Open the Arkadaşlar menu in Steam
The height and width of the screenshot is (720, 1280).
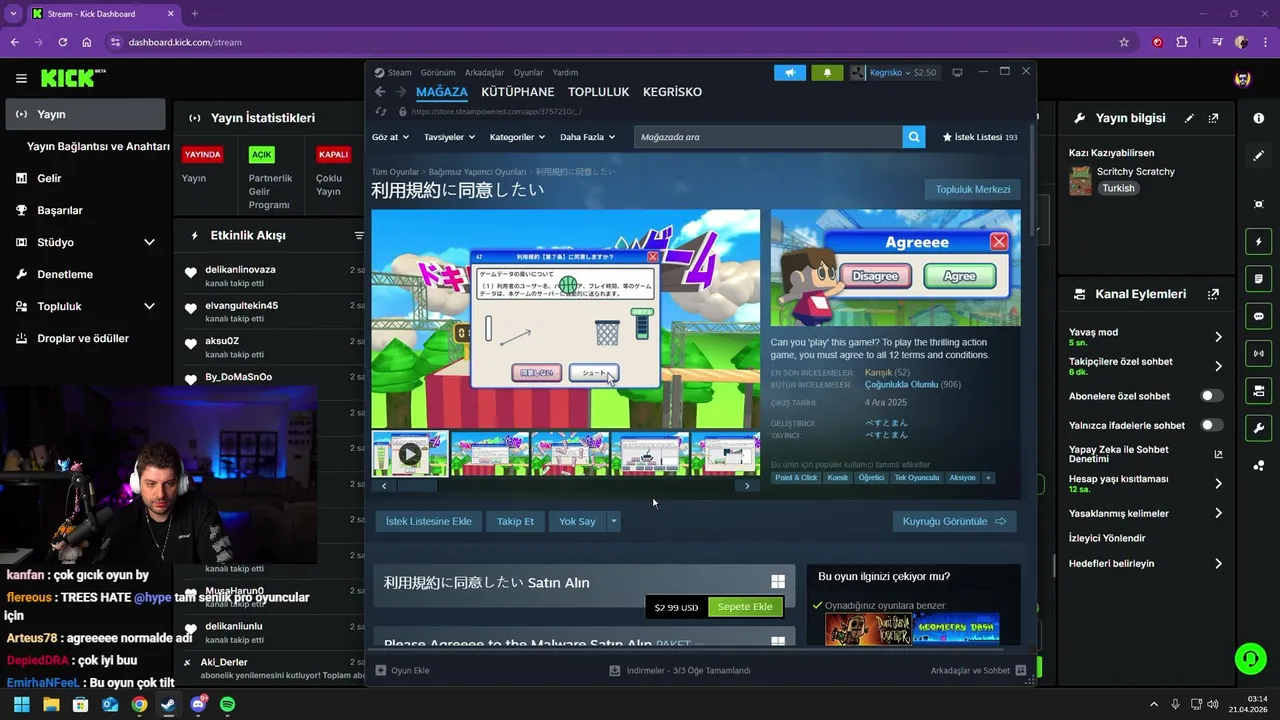pyautogui.click(x=484, y=73)
